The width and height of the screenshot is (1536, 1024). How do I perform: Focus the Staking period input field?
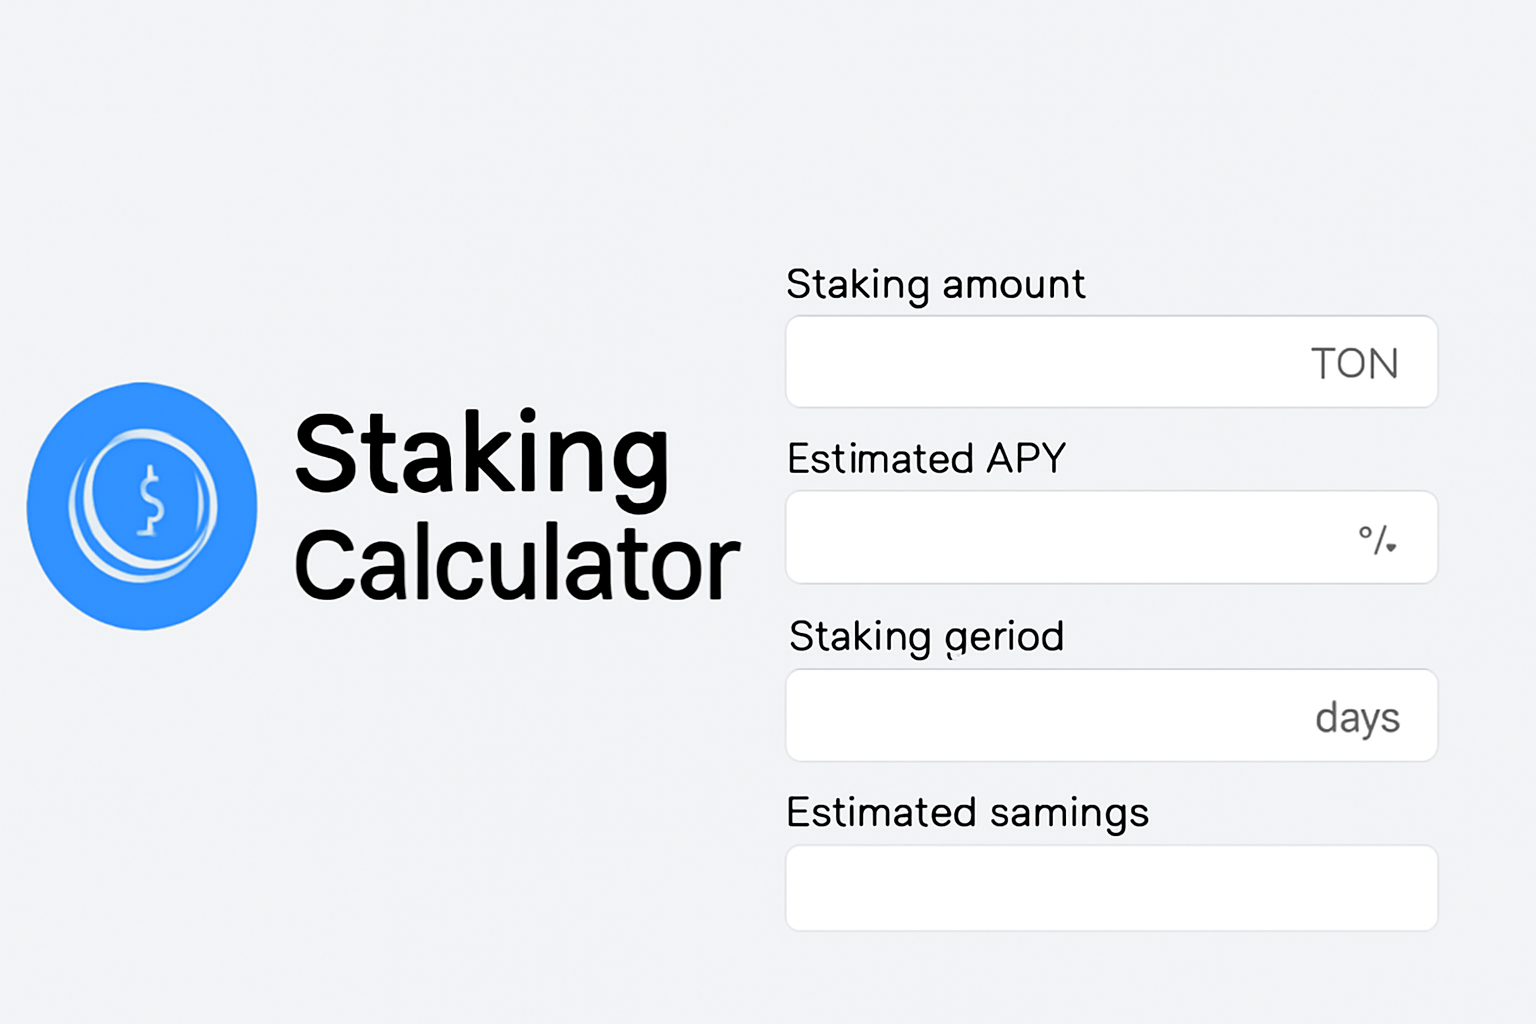click(x=1111, y=715)
